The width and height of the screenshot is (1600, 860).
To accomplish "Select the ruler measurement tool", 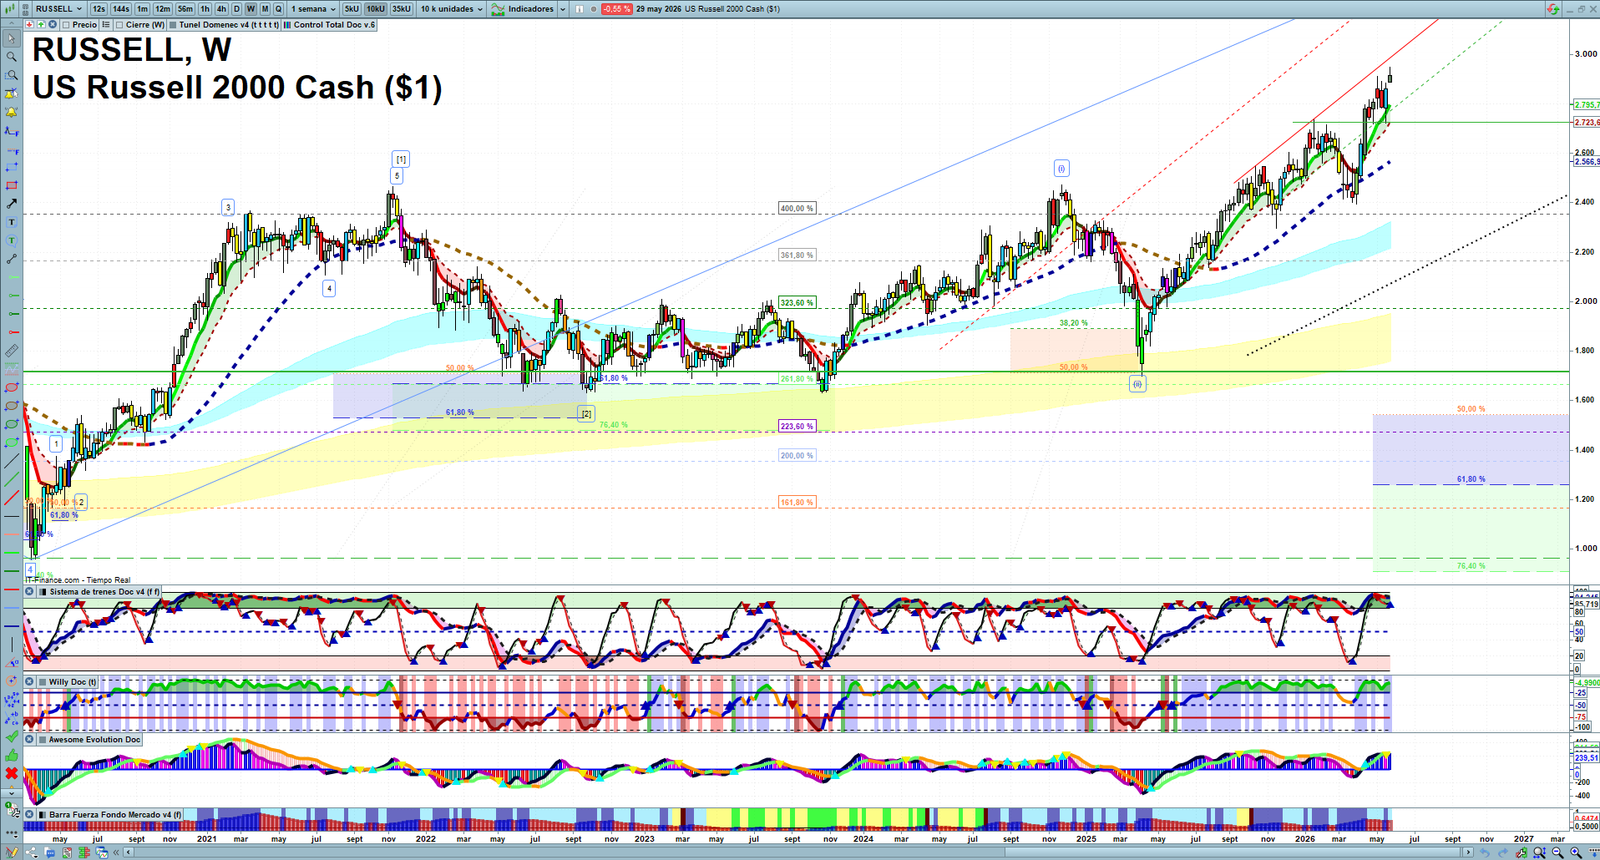I will [x=12, y=351].
